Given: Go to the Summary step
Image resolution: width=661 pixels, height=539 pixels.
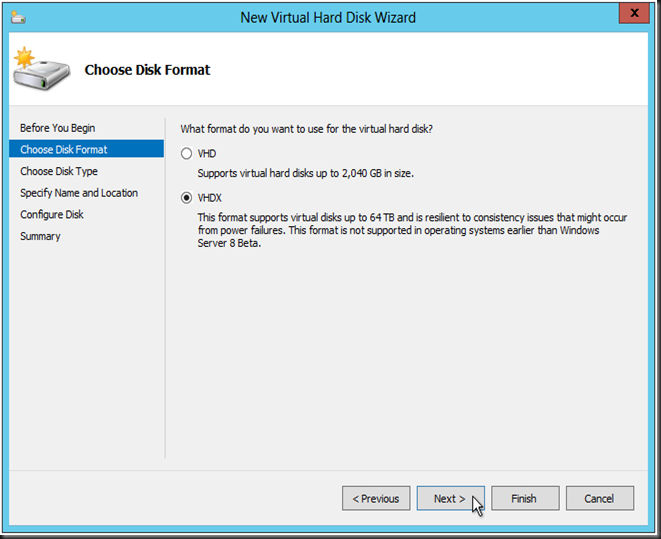Looking at the screenshot, I should click(x=40, y=236).
